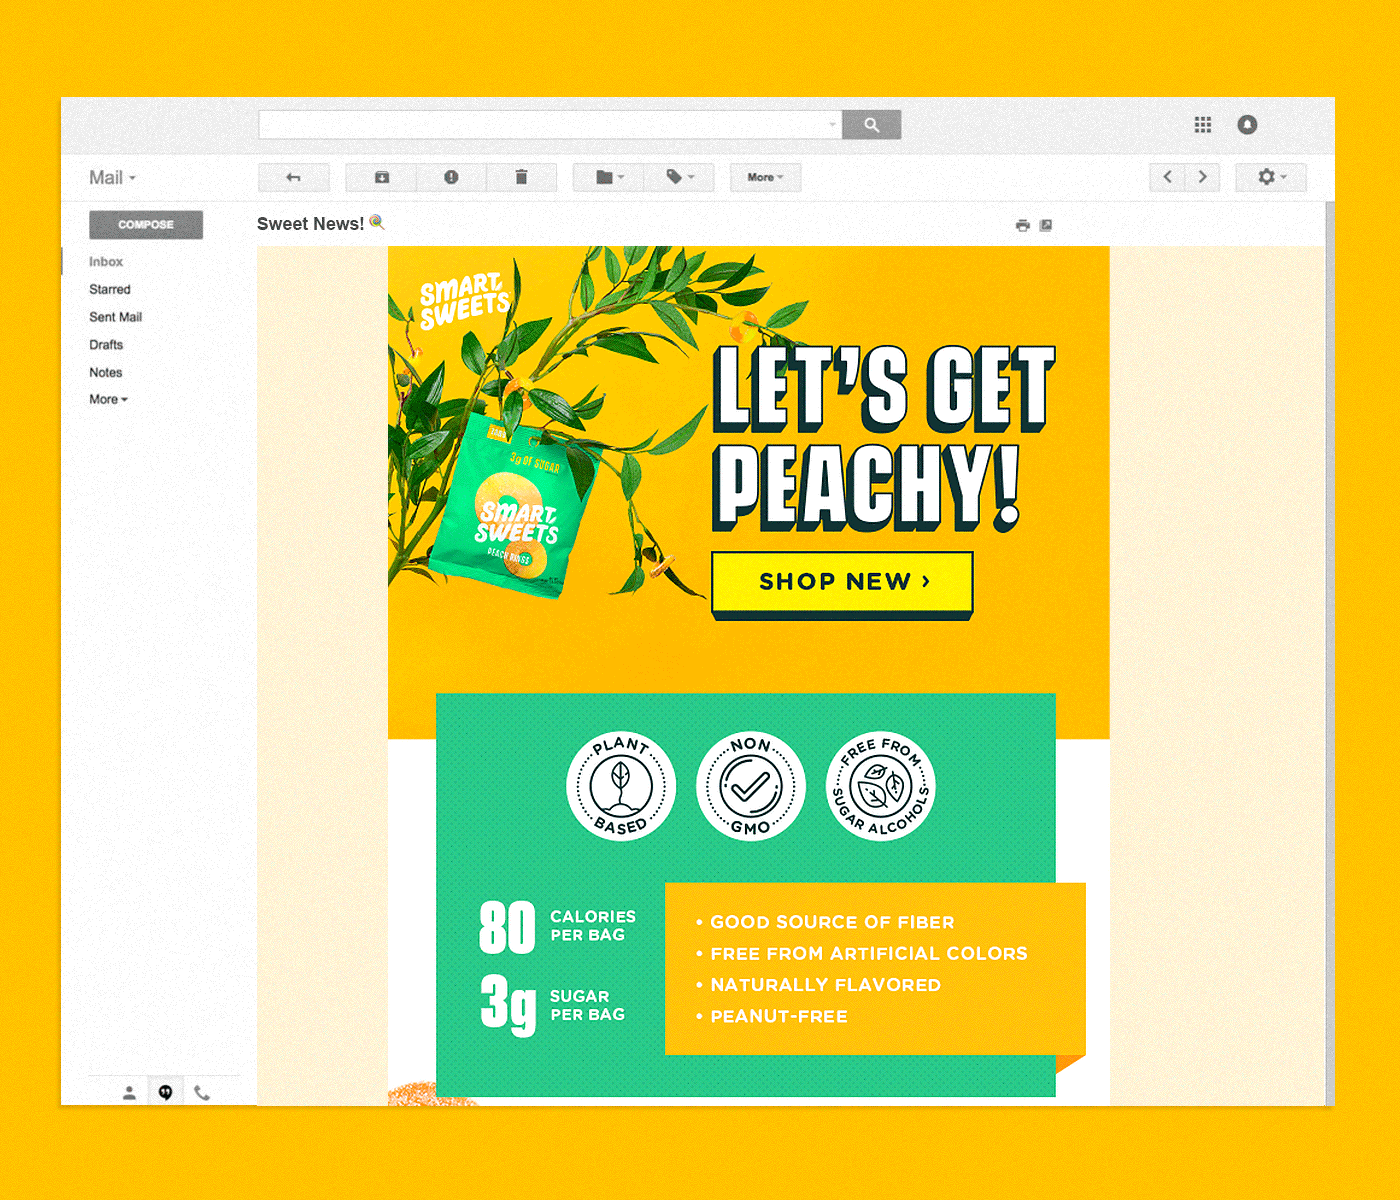
Task: Open the labels tag dropdown
Action: (679, 177)
